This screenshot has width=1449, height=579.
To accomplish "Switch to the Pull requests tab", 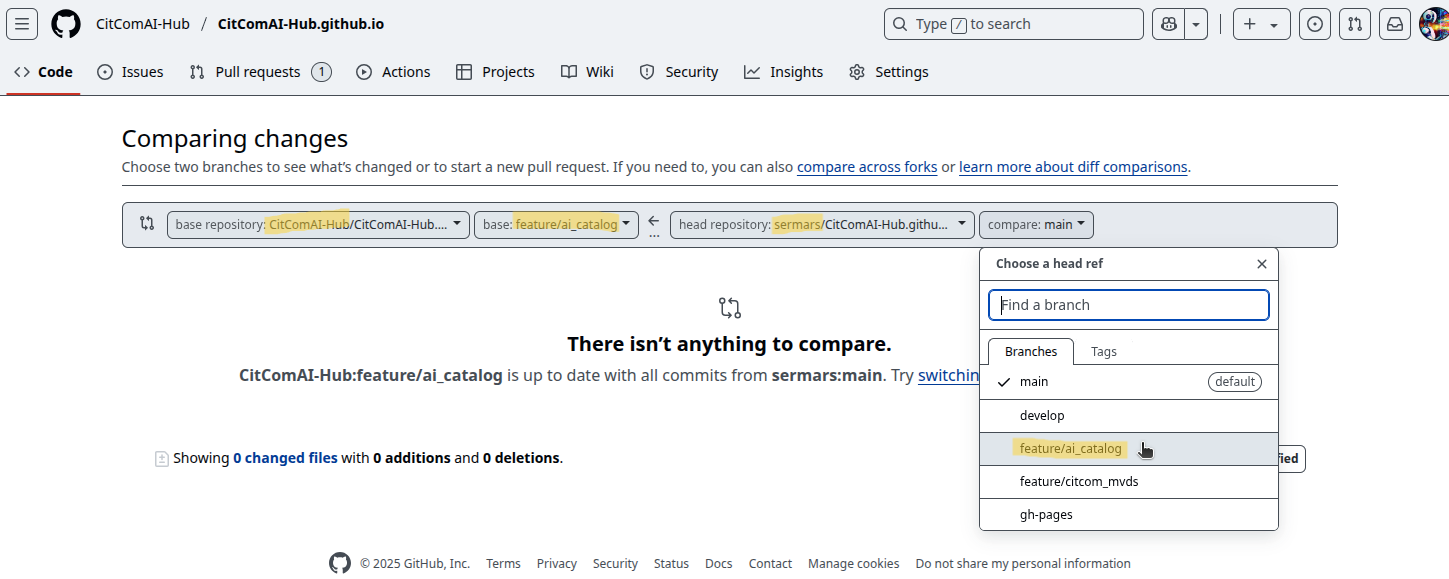I will 260,72.
